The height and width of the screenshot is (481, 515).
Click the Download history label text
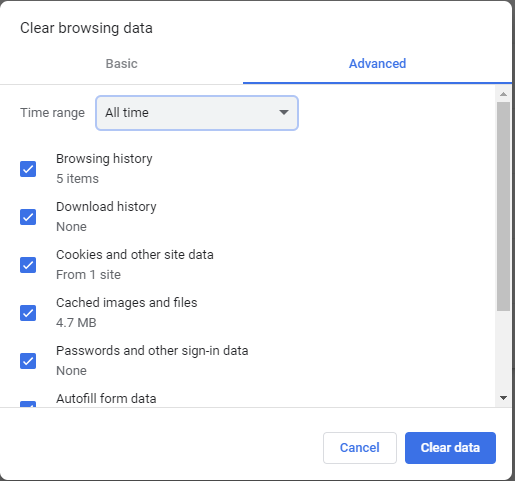[106, 207]
